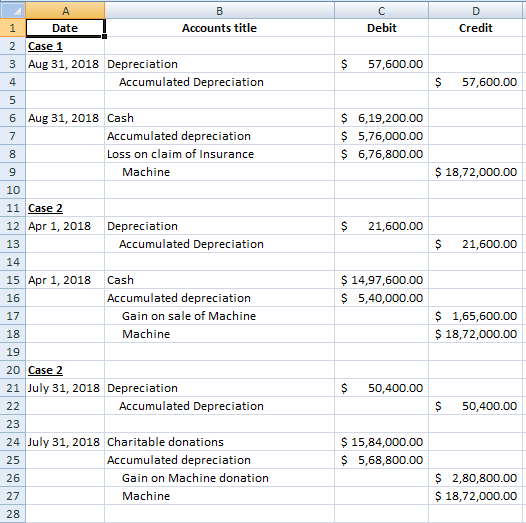Click the Depreciation cell in row 21
The image size is (526, 523).
(x=219, y=388)
